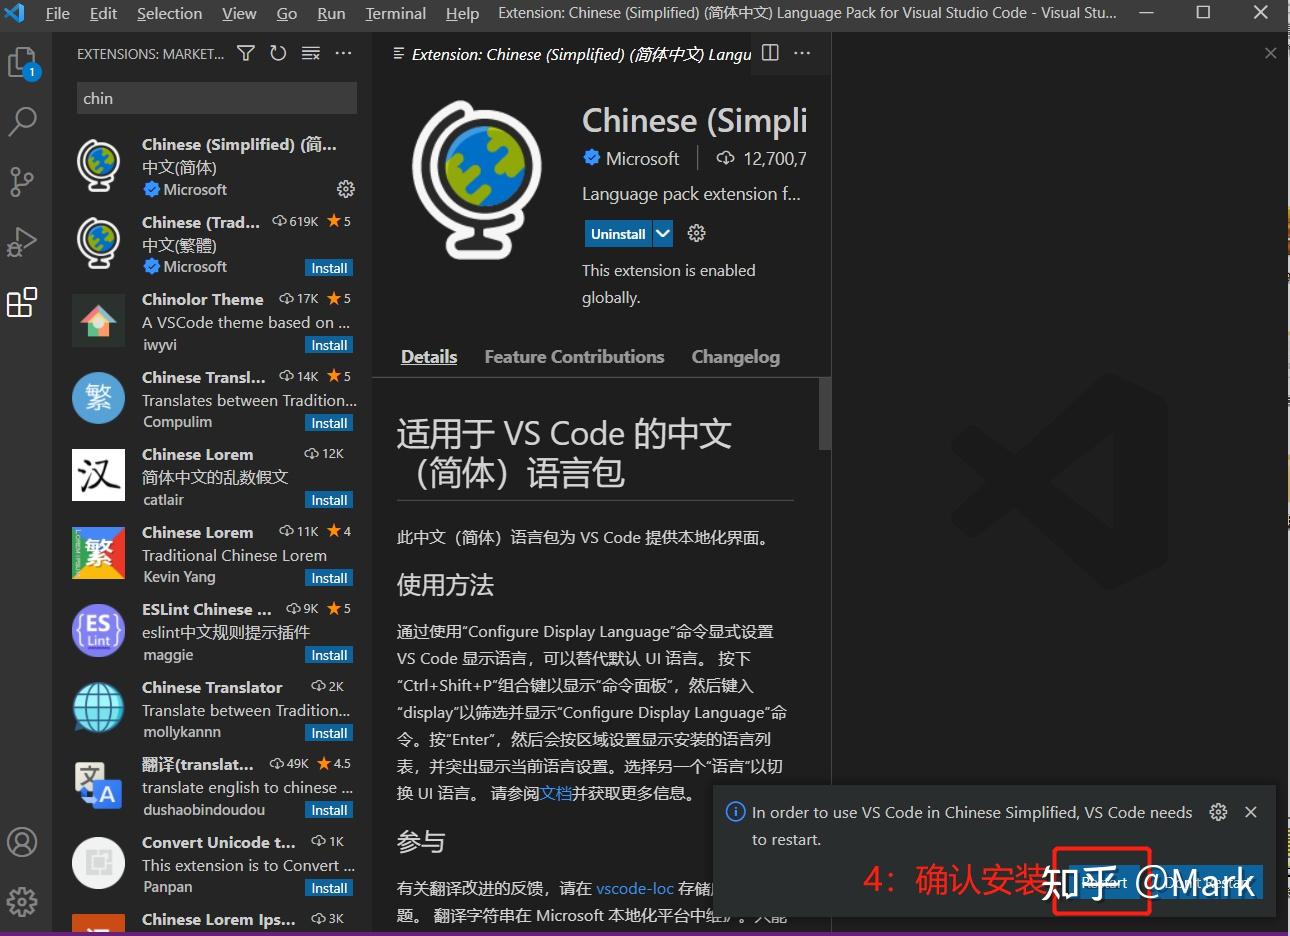Open the Edit menu
This screenshot has width=1290, height=936.
coord(103,13)
